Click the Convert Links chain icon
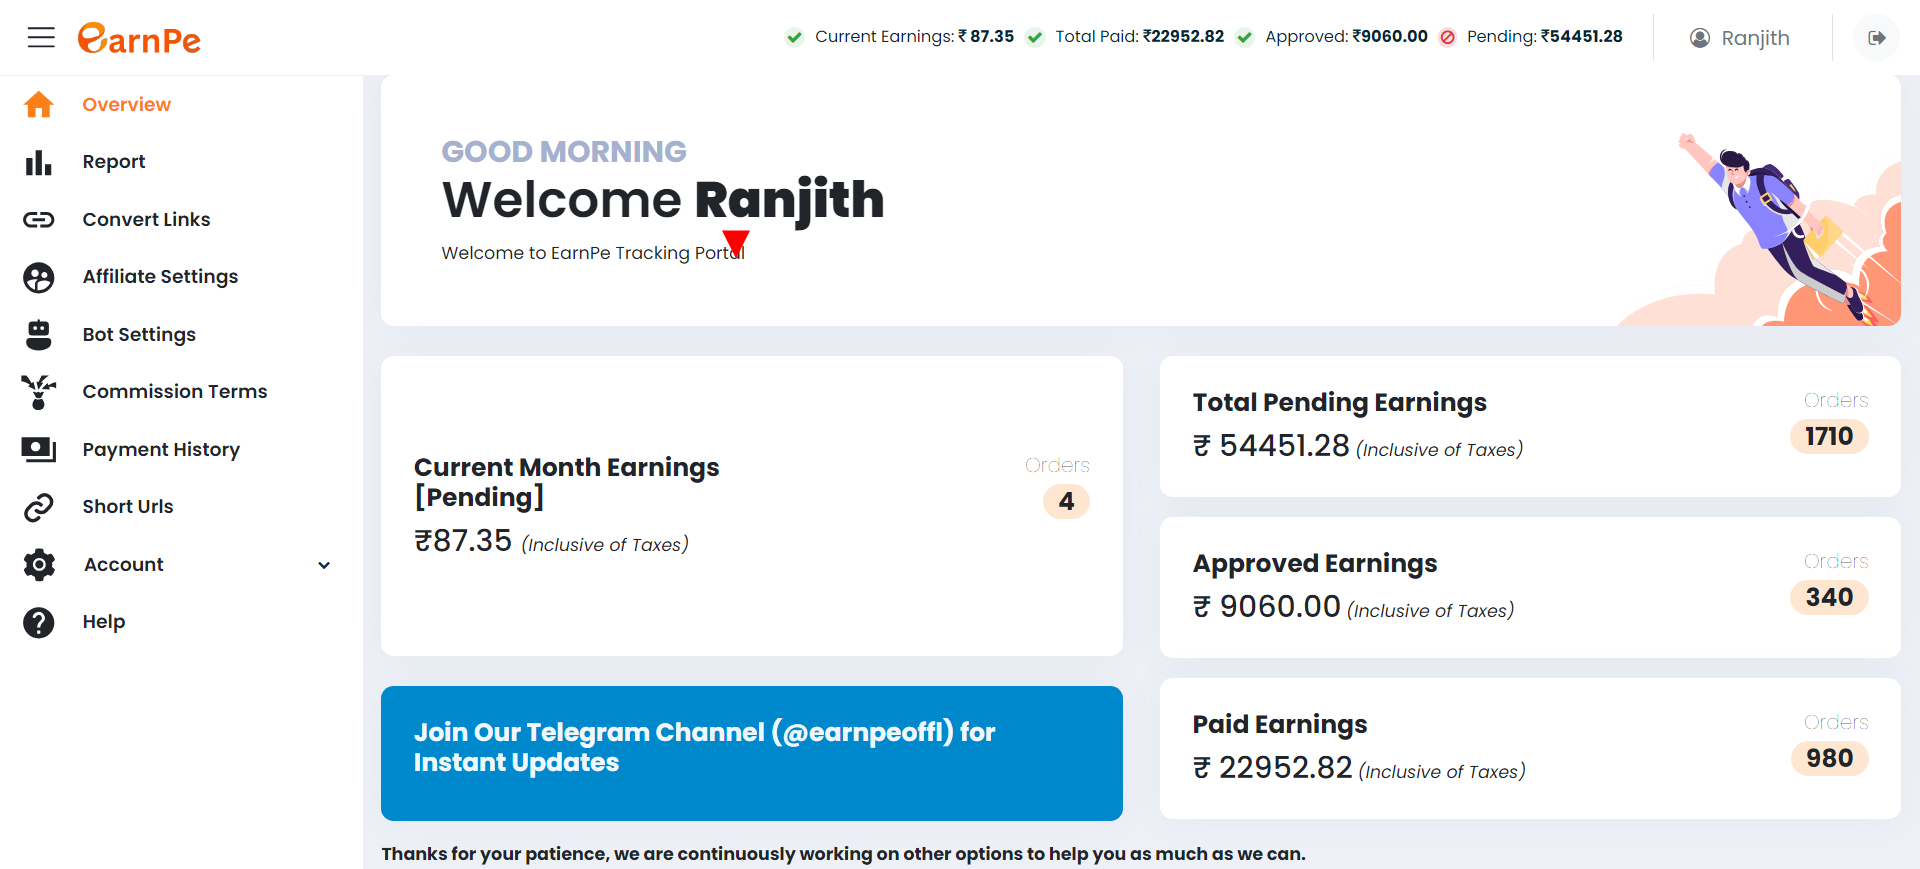 [x=39, y=220]
